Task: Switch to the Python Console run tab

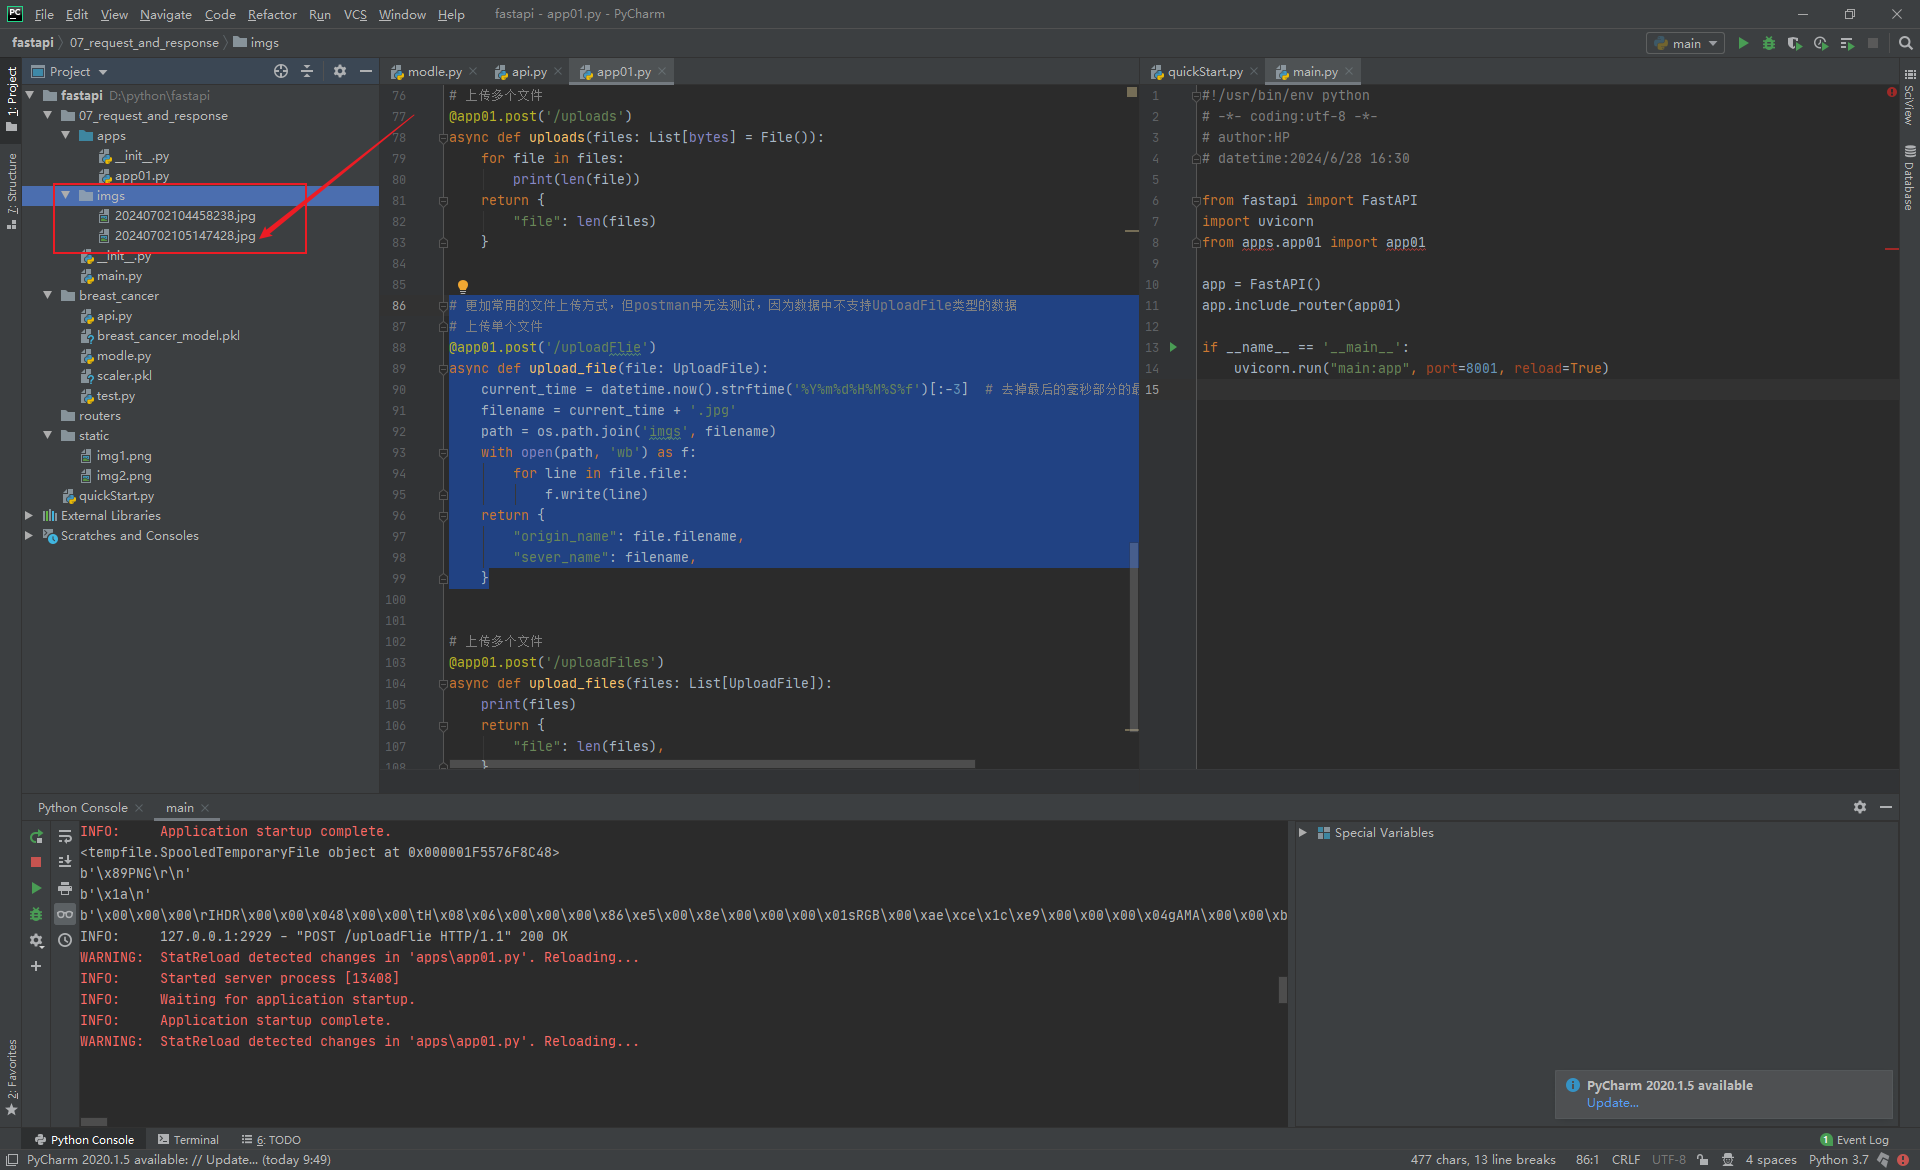Action: (83, 807)
